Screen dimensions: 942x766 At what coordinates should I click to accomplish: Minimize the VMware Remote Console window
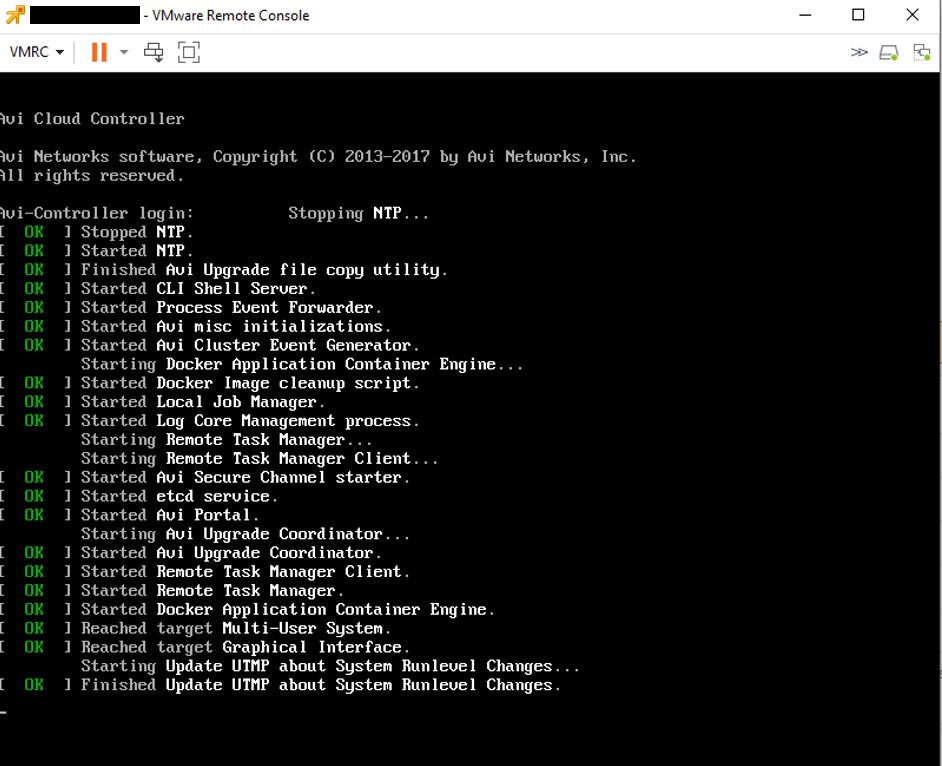click(x=805, y=15)
